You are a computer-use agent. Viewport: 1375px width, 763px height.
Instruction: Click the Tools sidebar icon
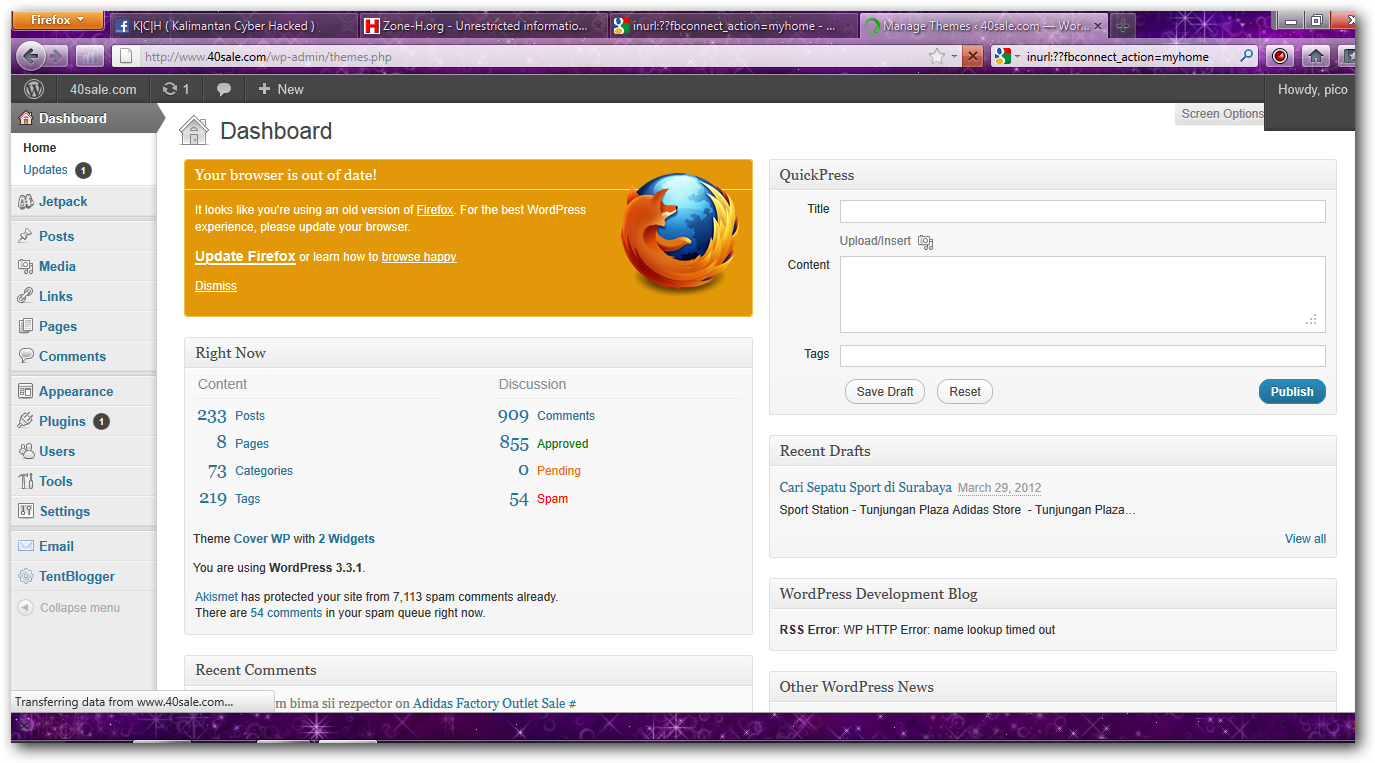pyautogui.click(x=26, y=481)
